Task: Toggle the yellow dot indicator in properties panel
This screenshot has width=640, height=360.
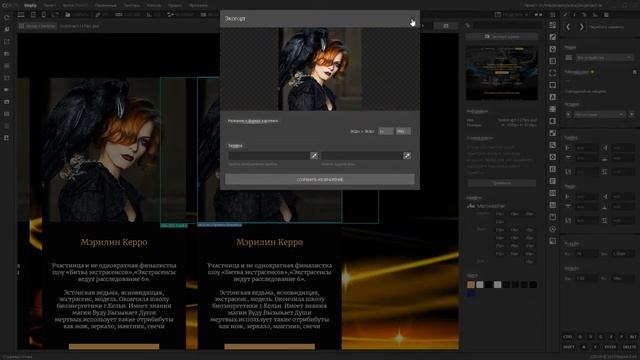Action: 592,72
